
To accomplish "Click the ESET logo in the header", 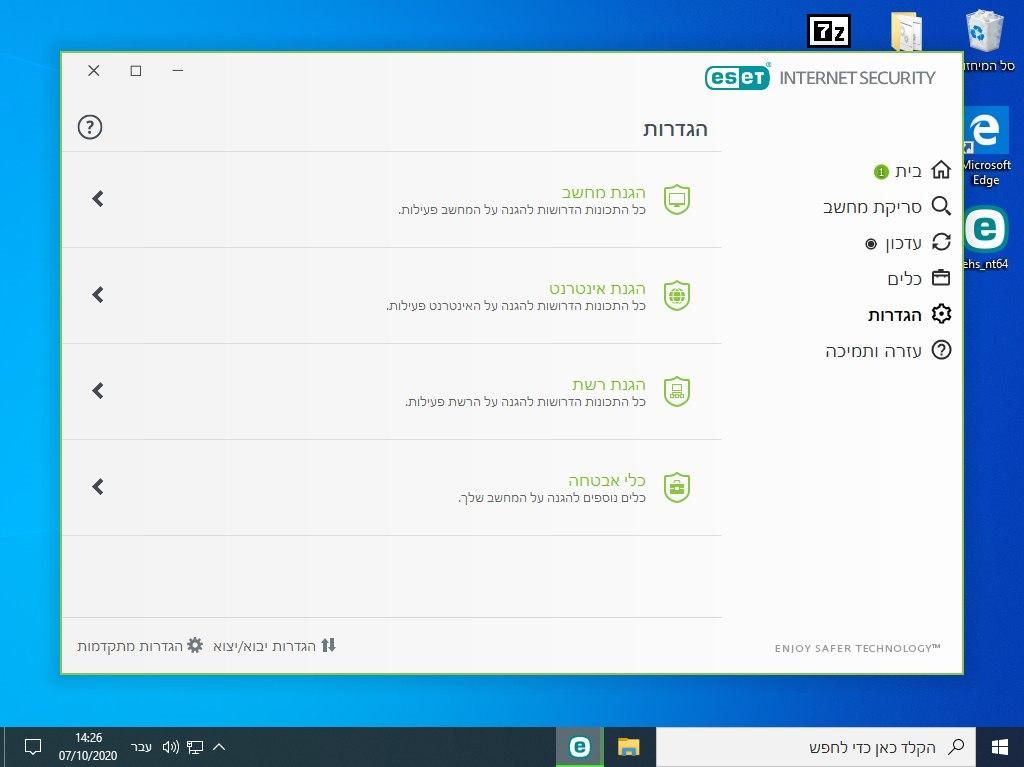I will point(737,78).
